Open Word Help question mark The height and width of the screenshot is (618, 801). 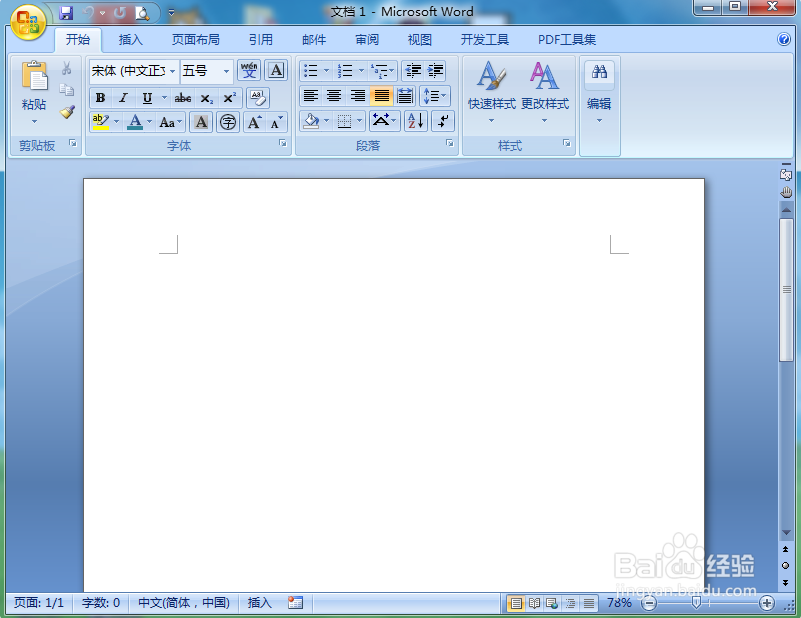784,39
